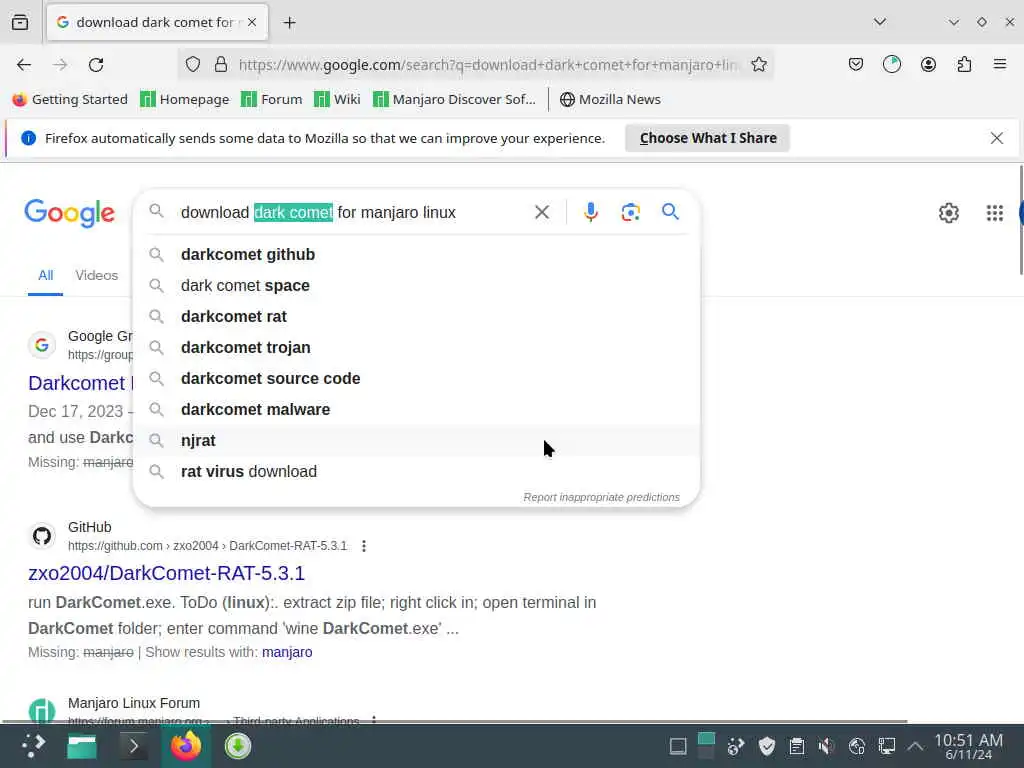
Task: Open the clipboard tray icon
Action: [797, 746]
